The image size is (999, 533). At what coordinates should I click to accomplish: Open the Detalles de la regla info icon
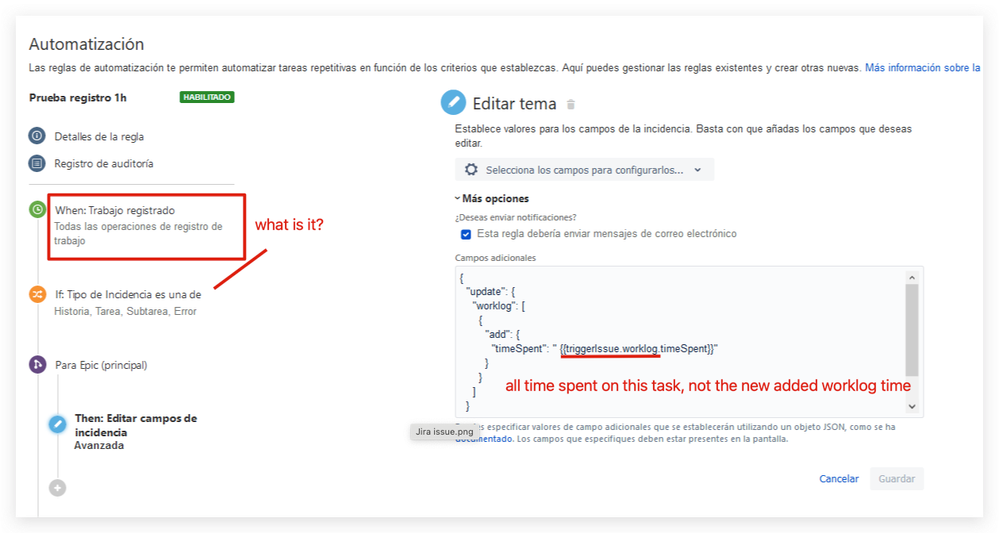tap(37, 136)
